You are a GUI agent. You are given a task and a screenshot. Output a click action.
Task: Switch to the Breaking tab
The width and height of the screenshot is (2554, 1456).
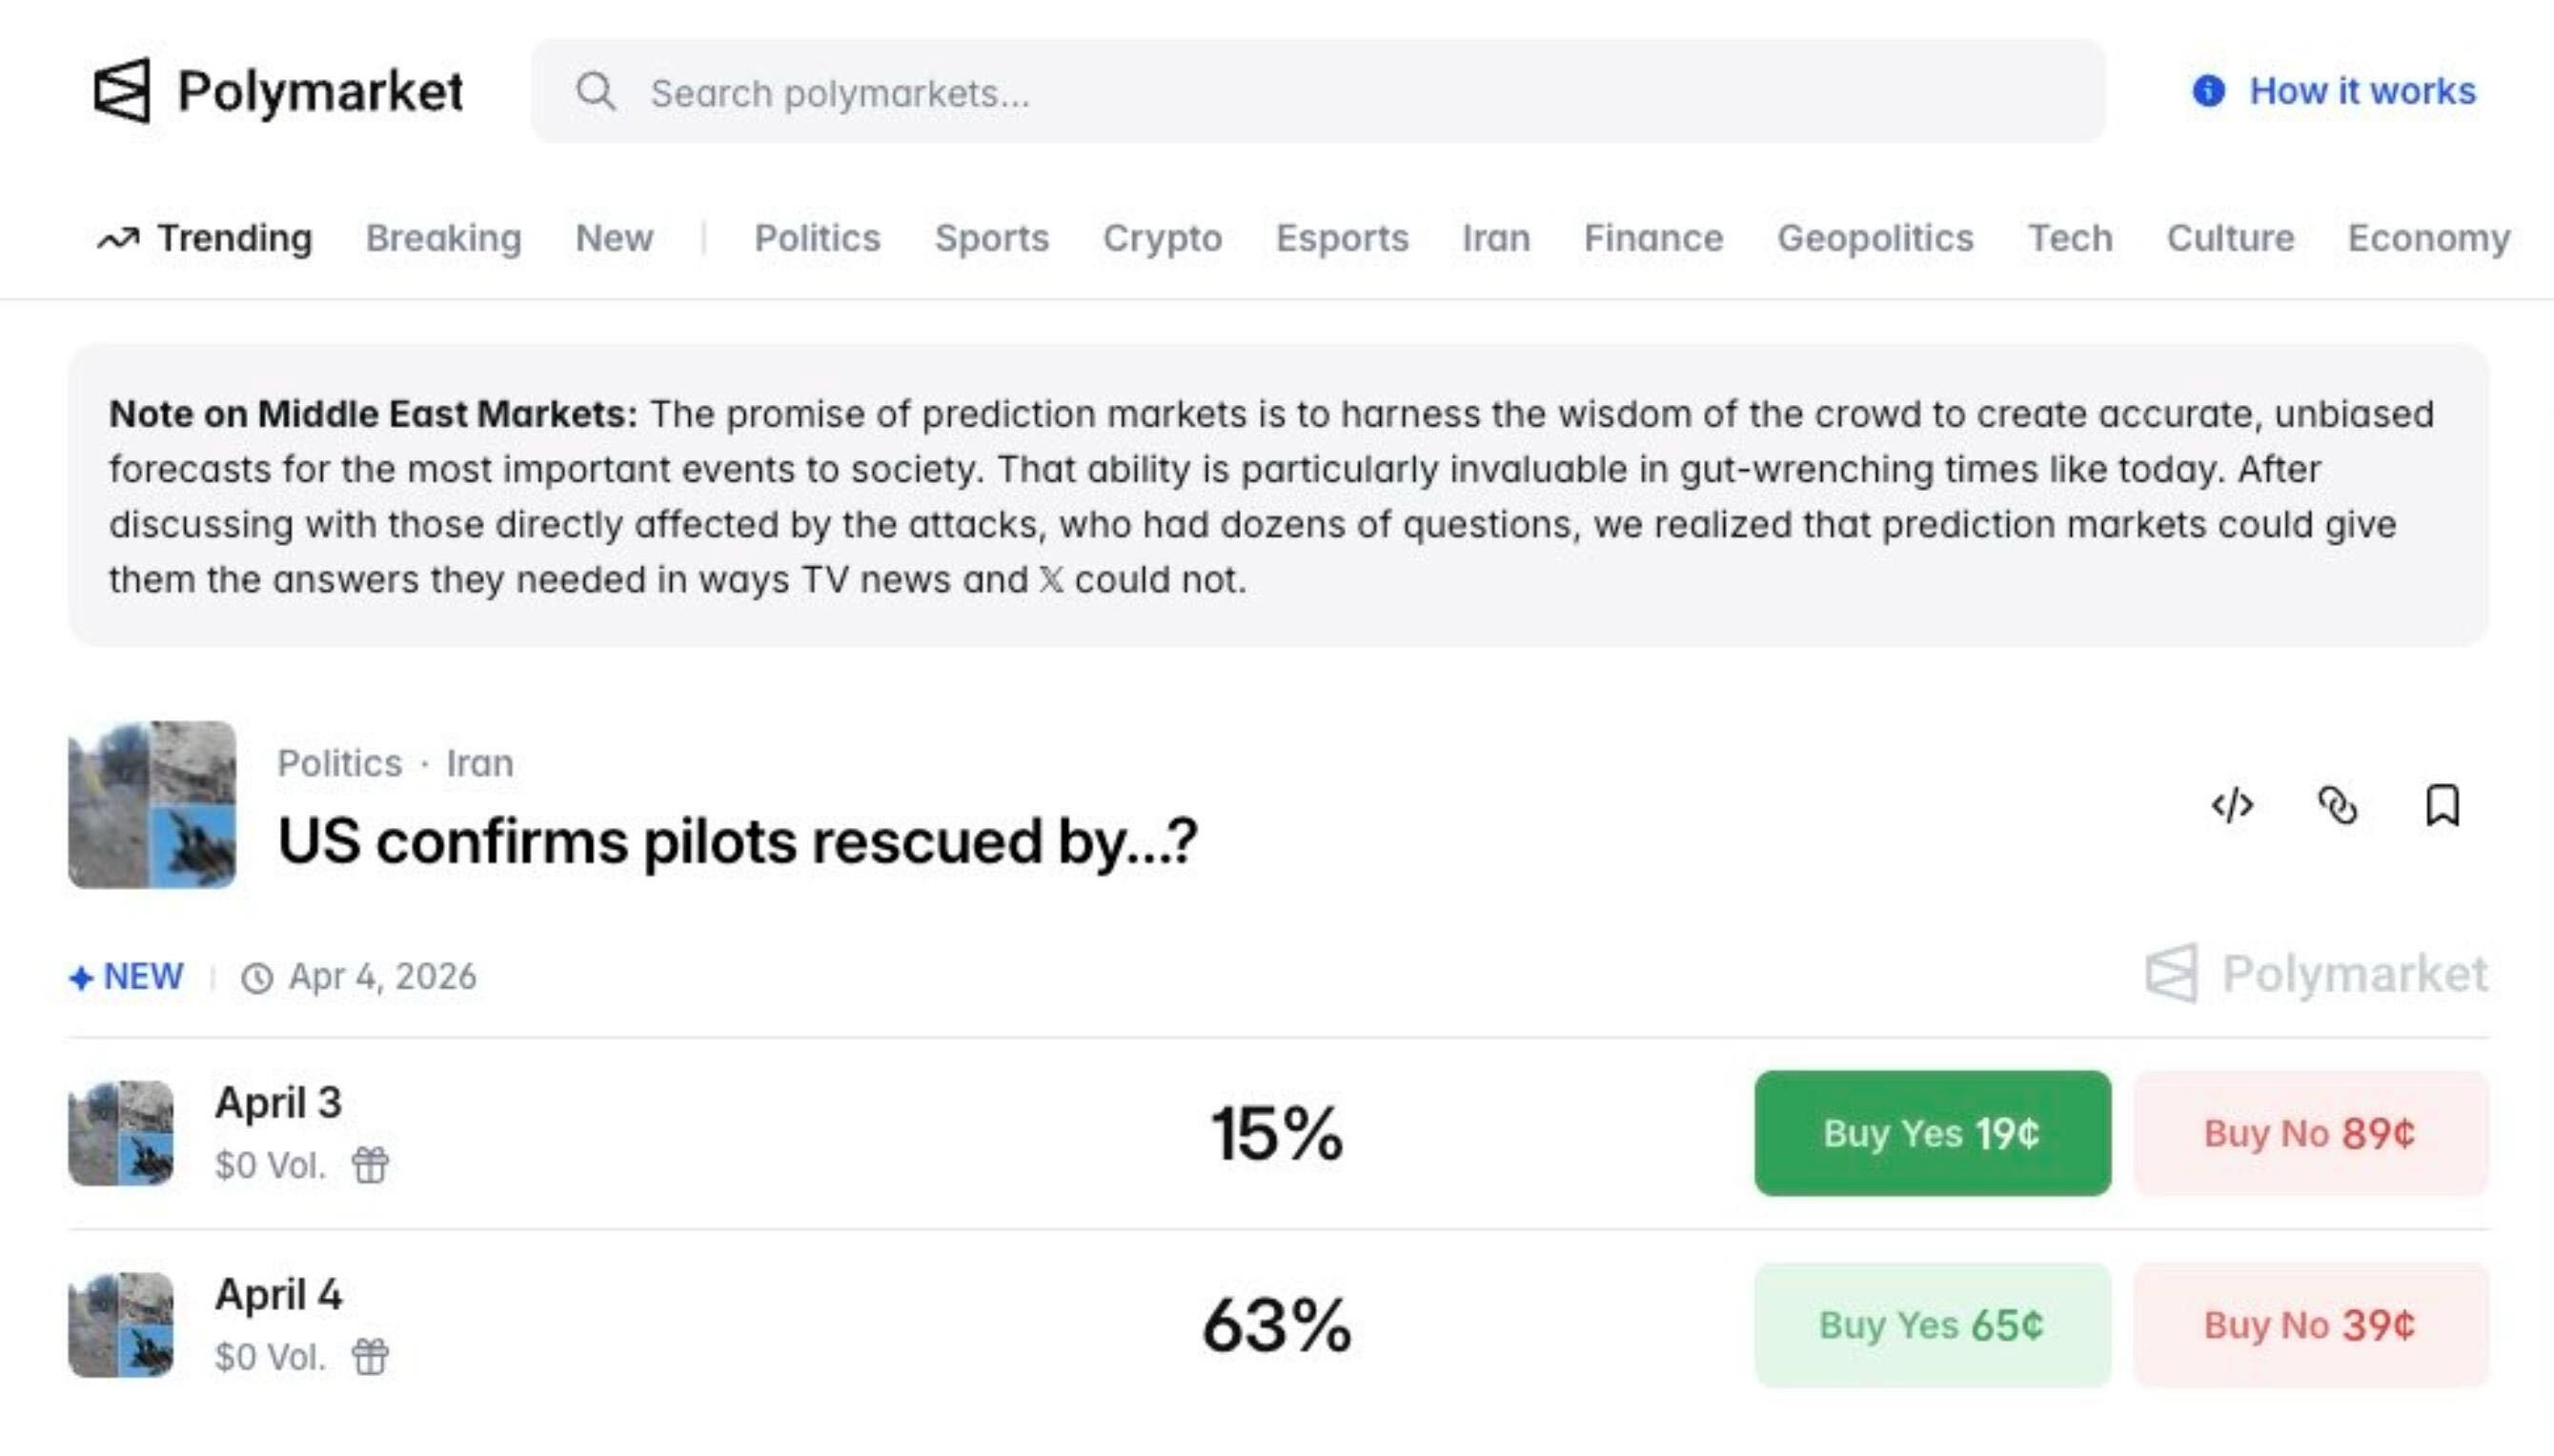(x=443, y=238)
